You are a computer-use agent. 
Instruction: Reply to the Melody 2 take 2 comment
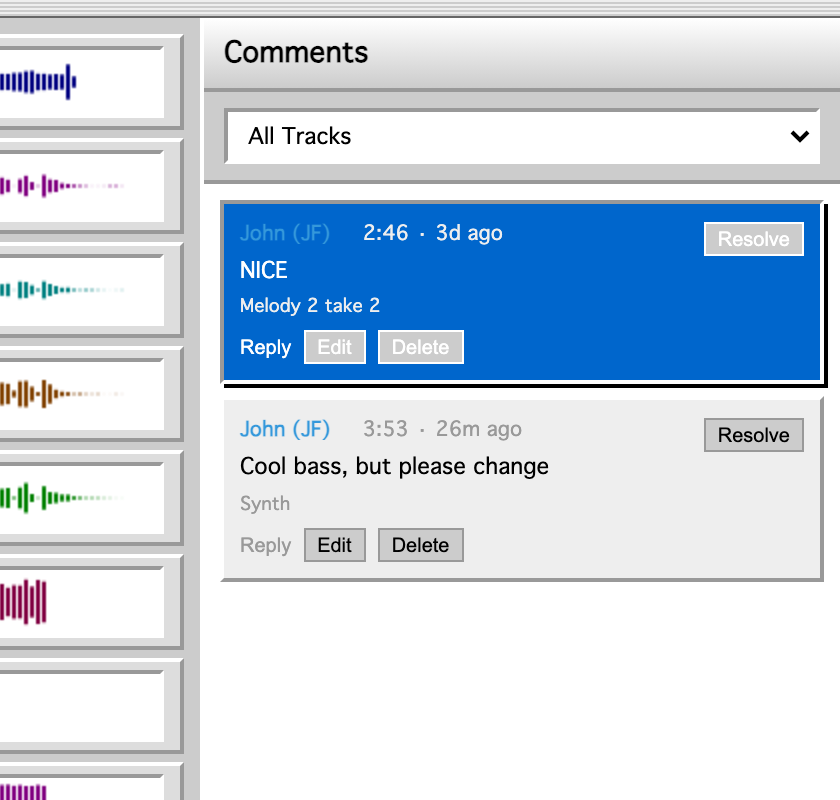[x=264, y=346]
